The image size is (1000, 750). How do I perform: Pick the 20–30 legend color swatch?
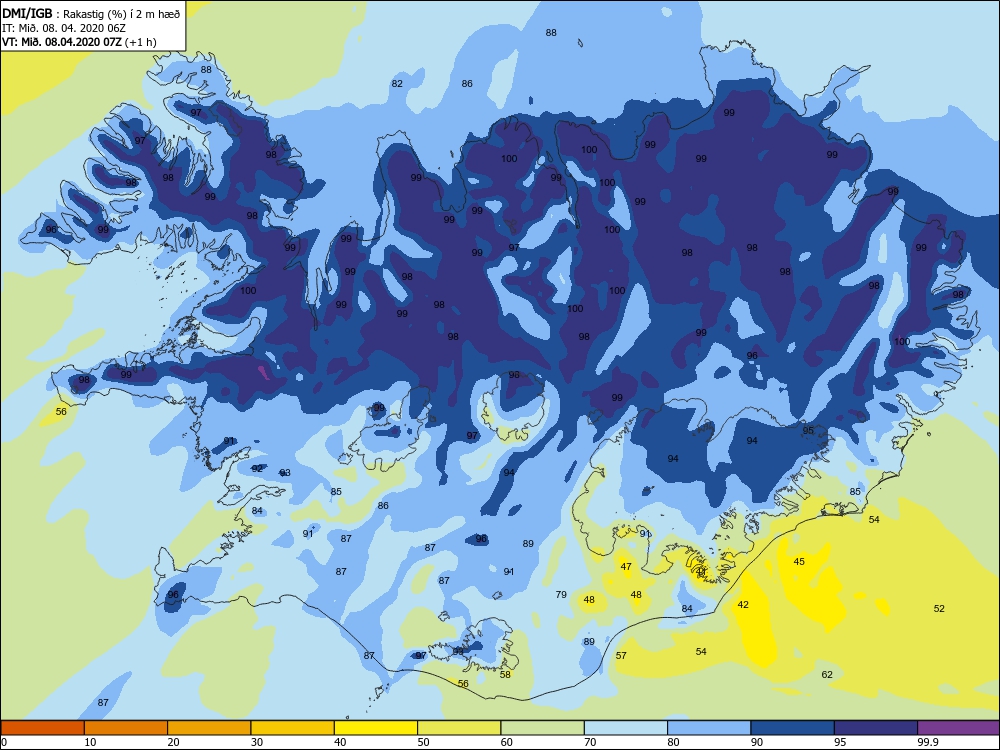click(x=209, y=728)
